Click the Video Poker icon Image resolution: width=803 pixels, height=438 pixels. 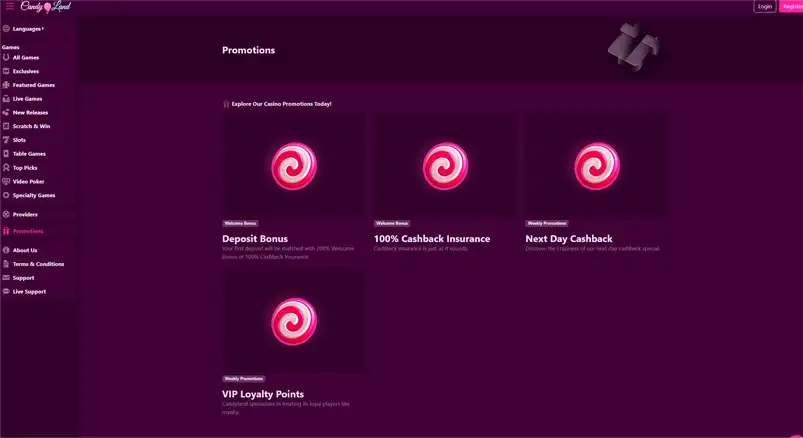6,182
